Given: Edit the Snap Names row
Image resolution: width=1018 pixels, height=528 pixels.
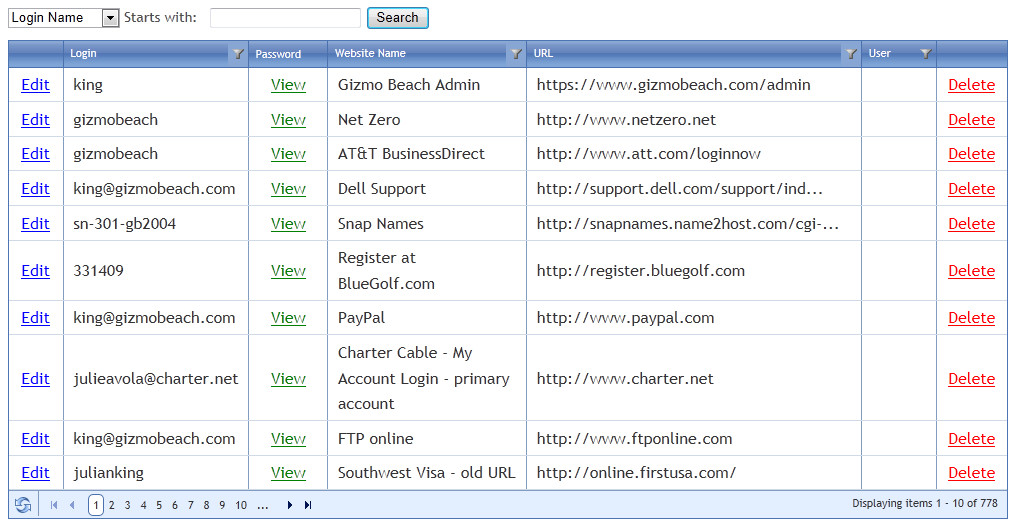Looking at the screenshot, I should coord(35,223).
